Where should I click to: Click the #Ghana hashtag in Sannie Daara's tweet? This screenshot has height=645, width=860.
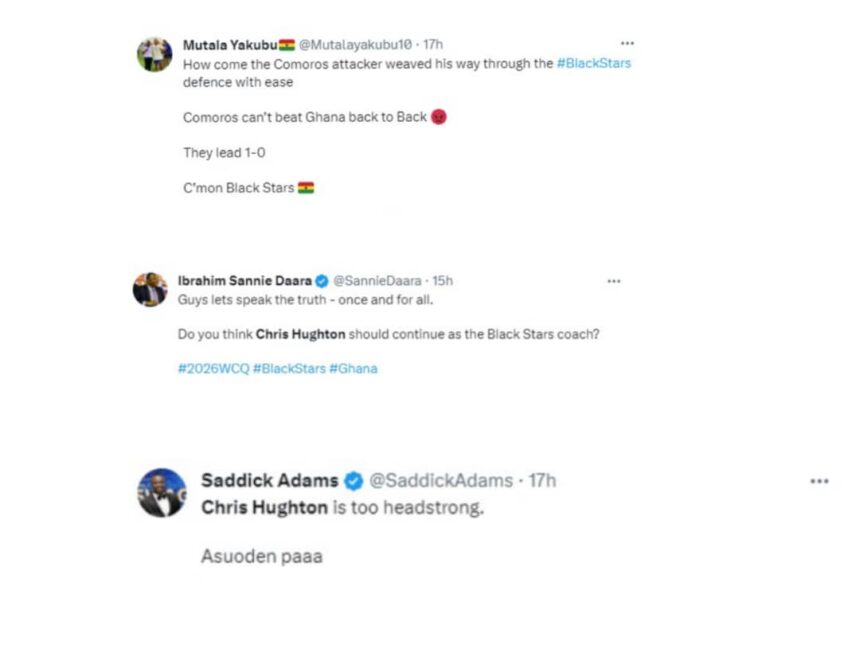click(x=354, y=368)
